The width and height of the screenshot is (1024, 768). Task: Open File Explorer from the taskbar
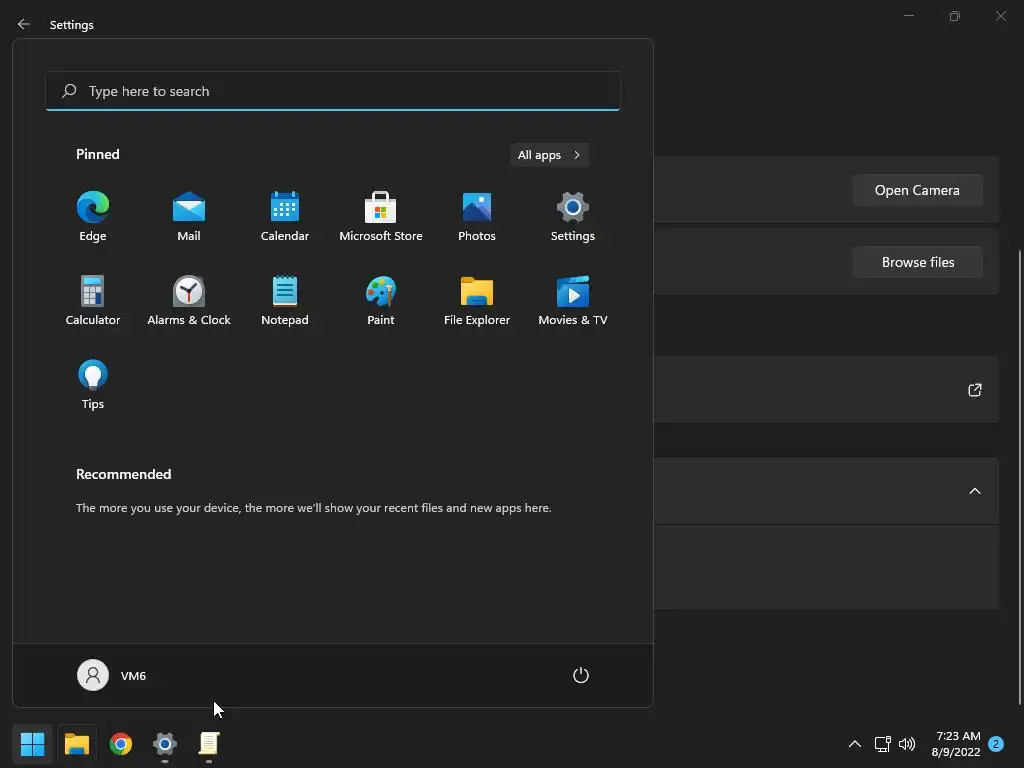pyautogui.click(x=77, y=743)
